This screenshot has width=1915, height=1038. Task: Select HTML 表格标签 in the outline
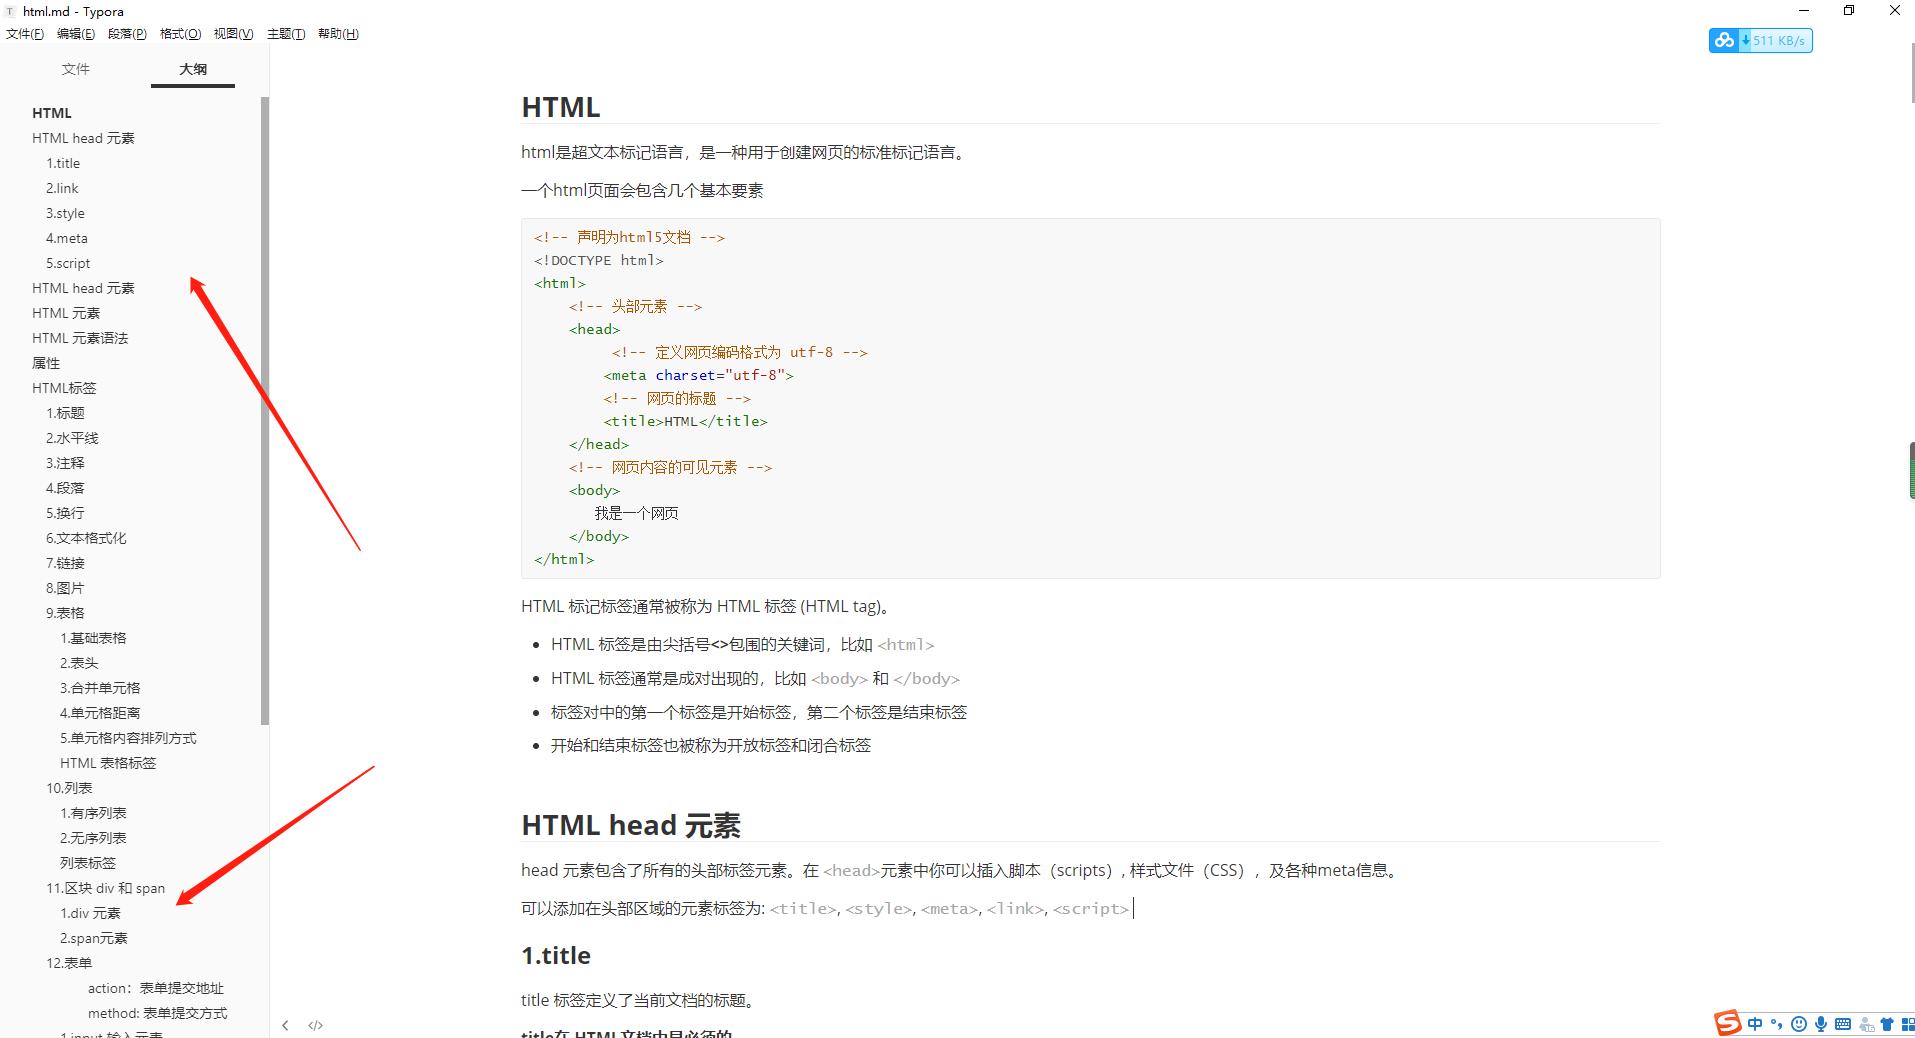click(x=108, y=763)
